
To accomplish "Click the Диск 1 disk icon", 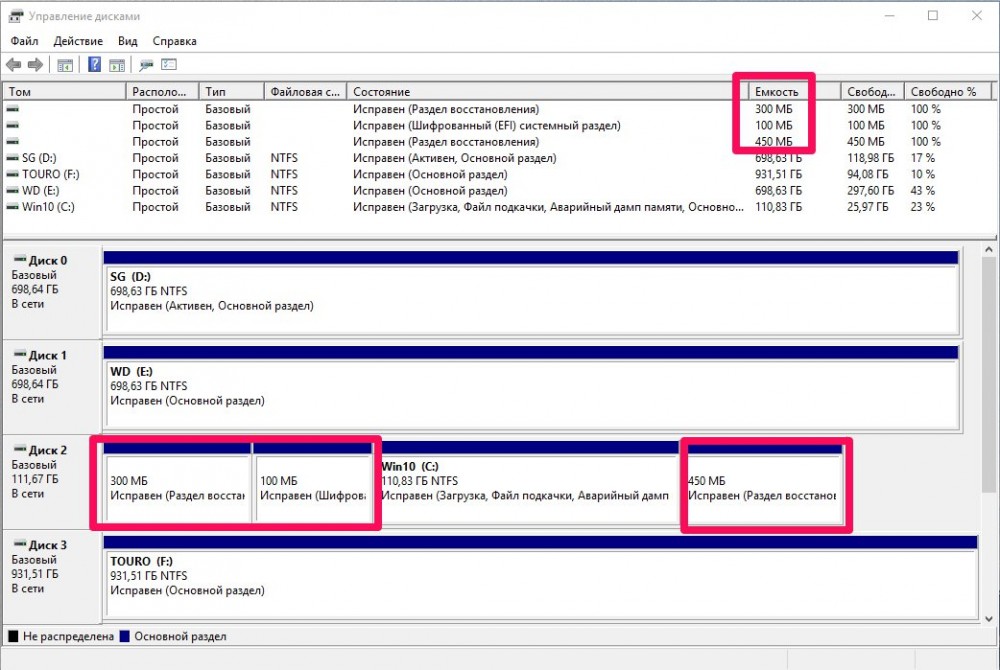I will (x=20, y=354).
